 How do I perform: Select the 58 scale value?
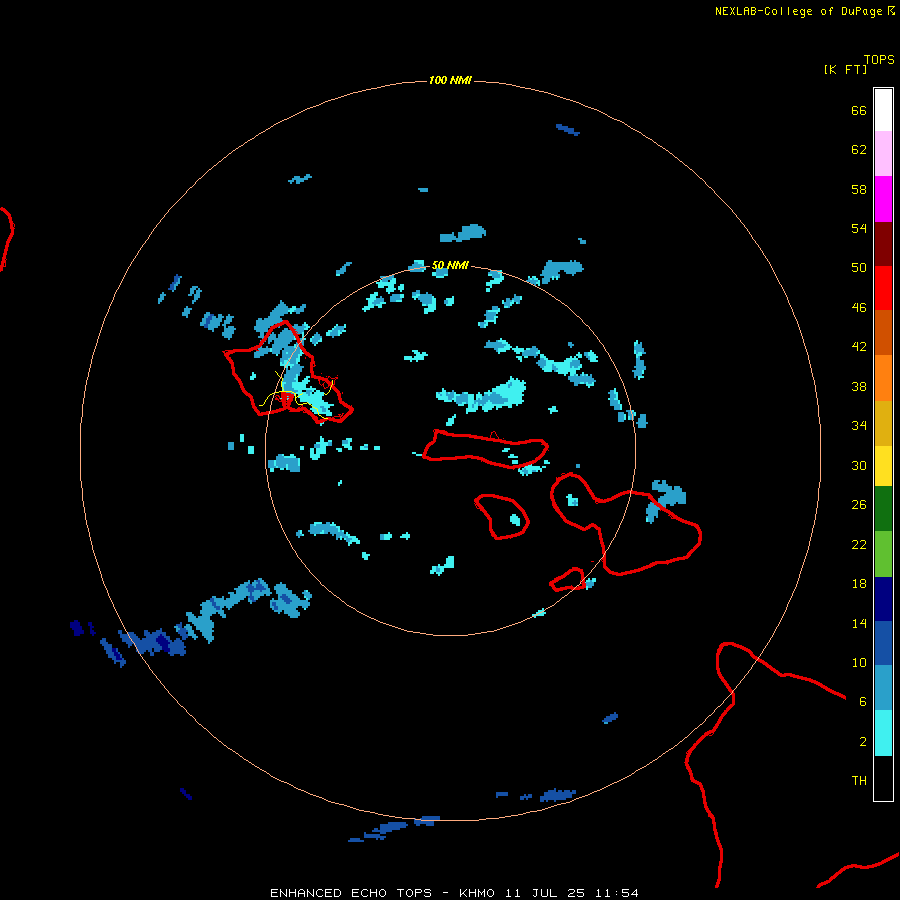pyautogui.click(x=859, y=189)
